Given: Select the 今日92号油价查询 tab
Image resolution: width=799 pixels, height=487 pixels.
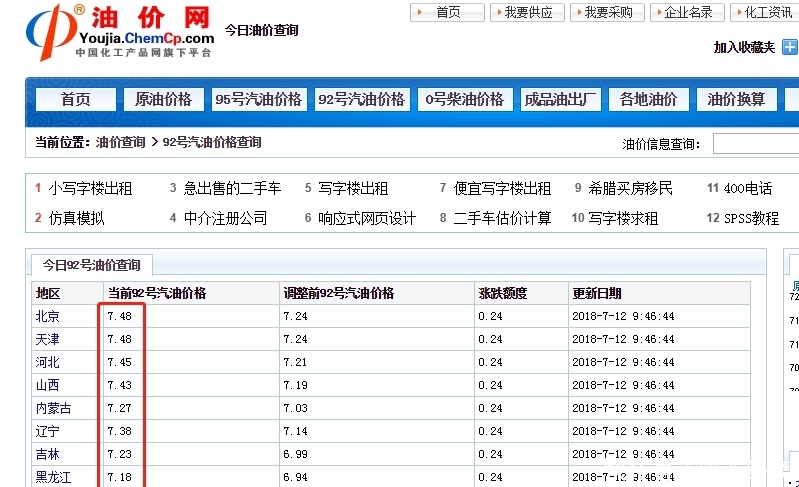Looking at the screenshot, I should [92, 265].
